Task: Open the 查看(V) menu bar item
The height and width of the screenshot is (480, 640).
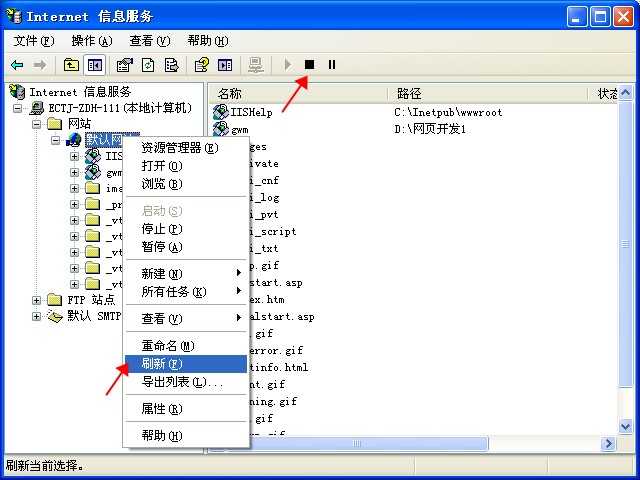Action: [x=149, y=41]
